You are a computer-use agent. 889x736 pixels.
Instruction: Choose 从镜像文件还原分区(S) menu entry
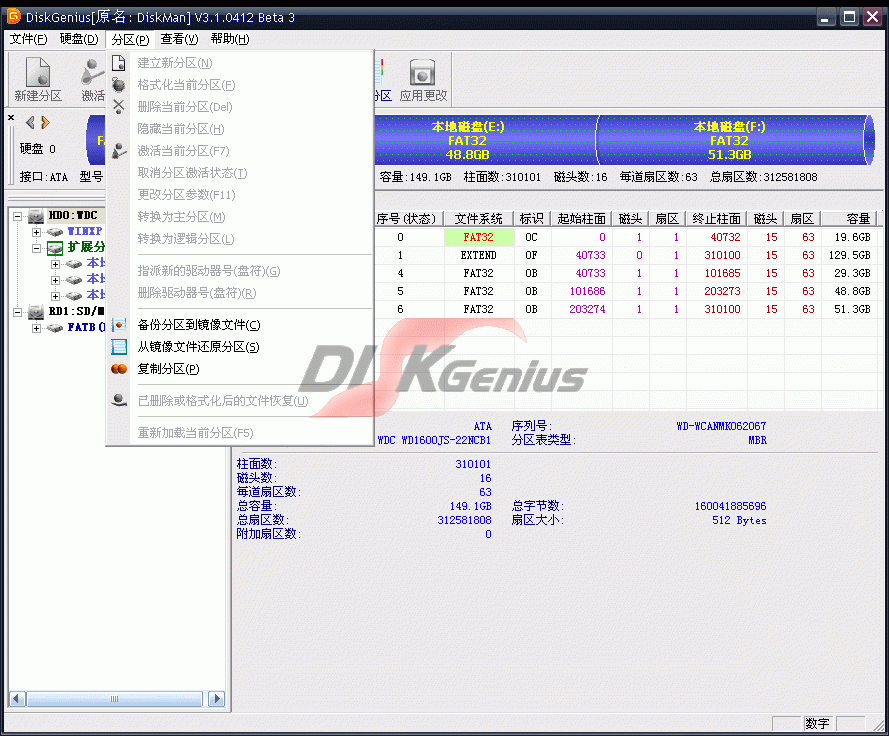point(240,346)
